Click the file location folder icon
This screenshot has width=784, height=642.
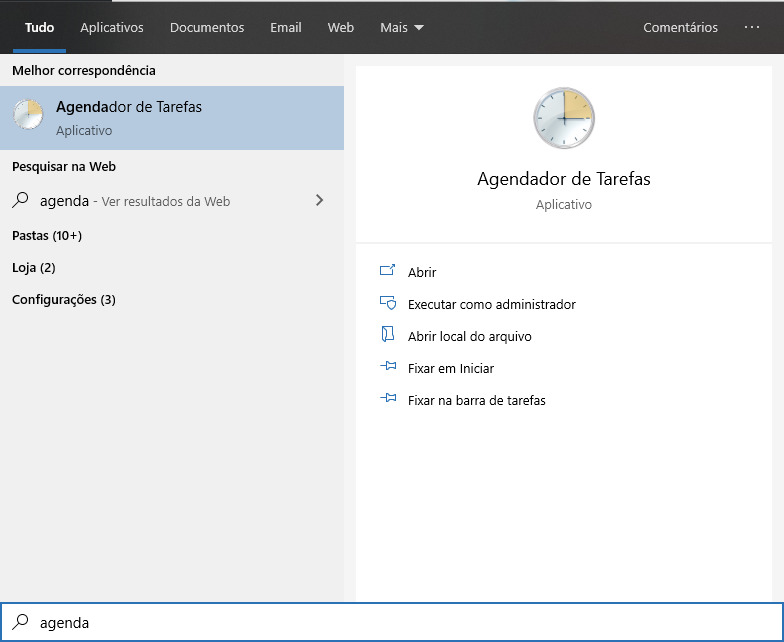coord(388,334)
